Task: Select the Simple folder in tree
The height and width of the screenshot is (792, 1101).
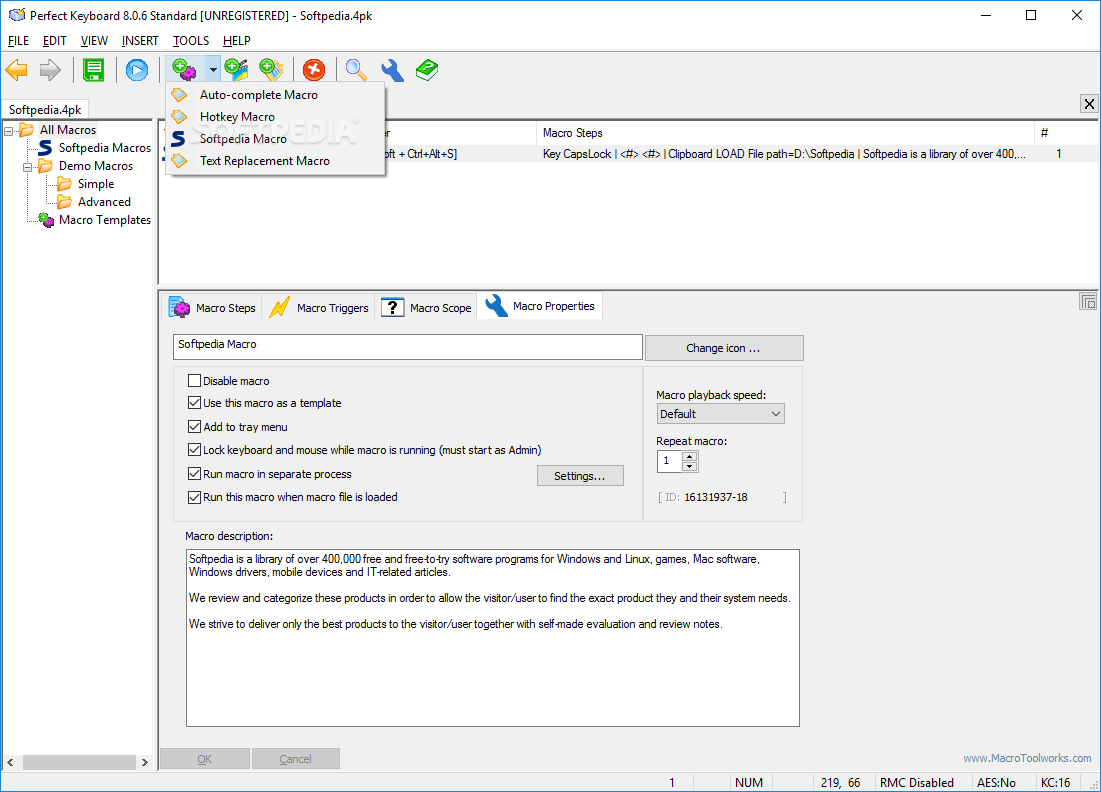Action: click(x=95, y=184)
